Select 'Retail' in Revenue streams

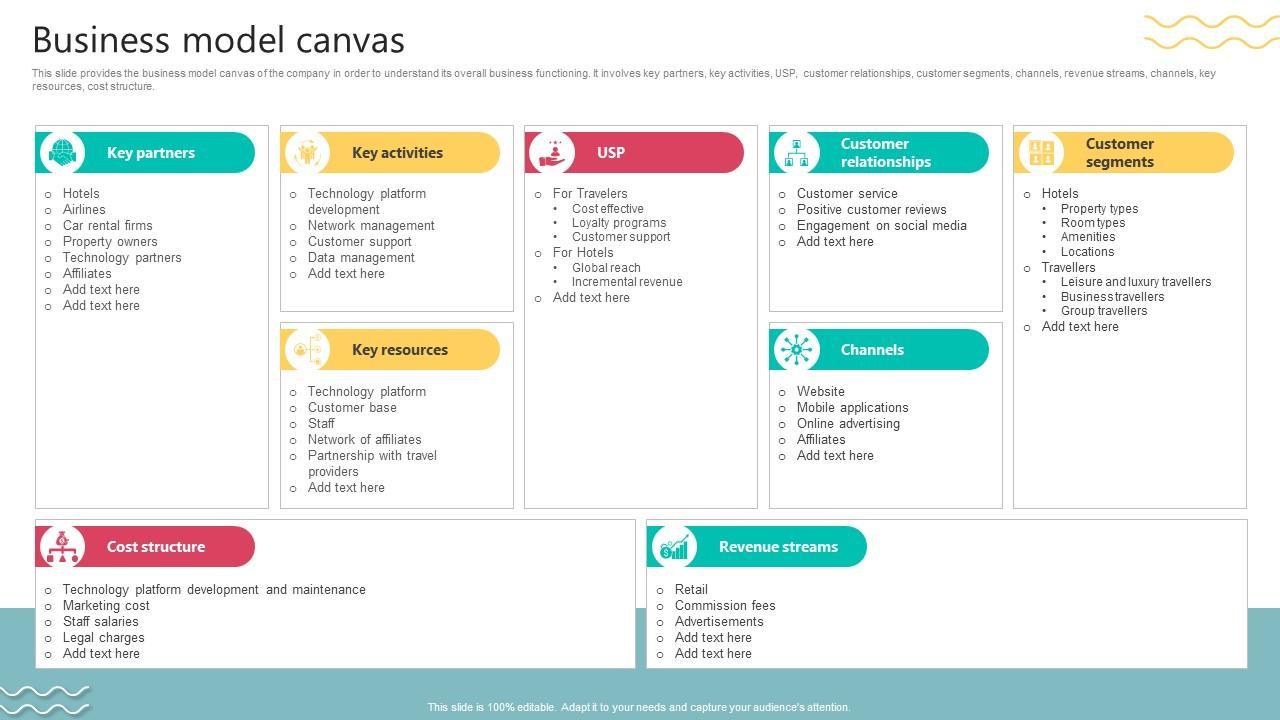coord(691,590)
